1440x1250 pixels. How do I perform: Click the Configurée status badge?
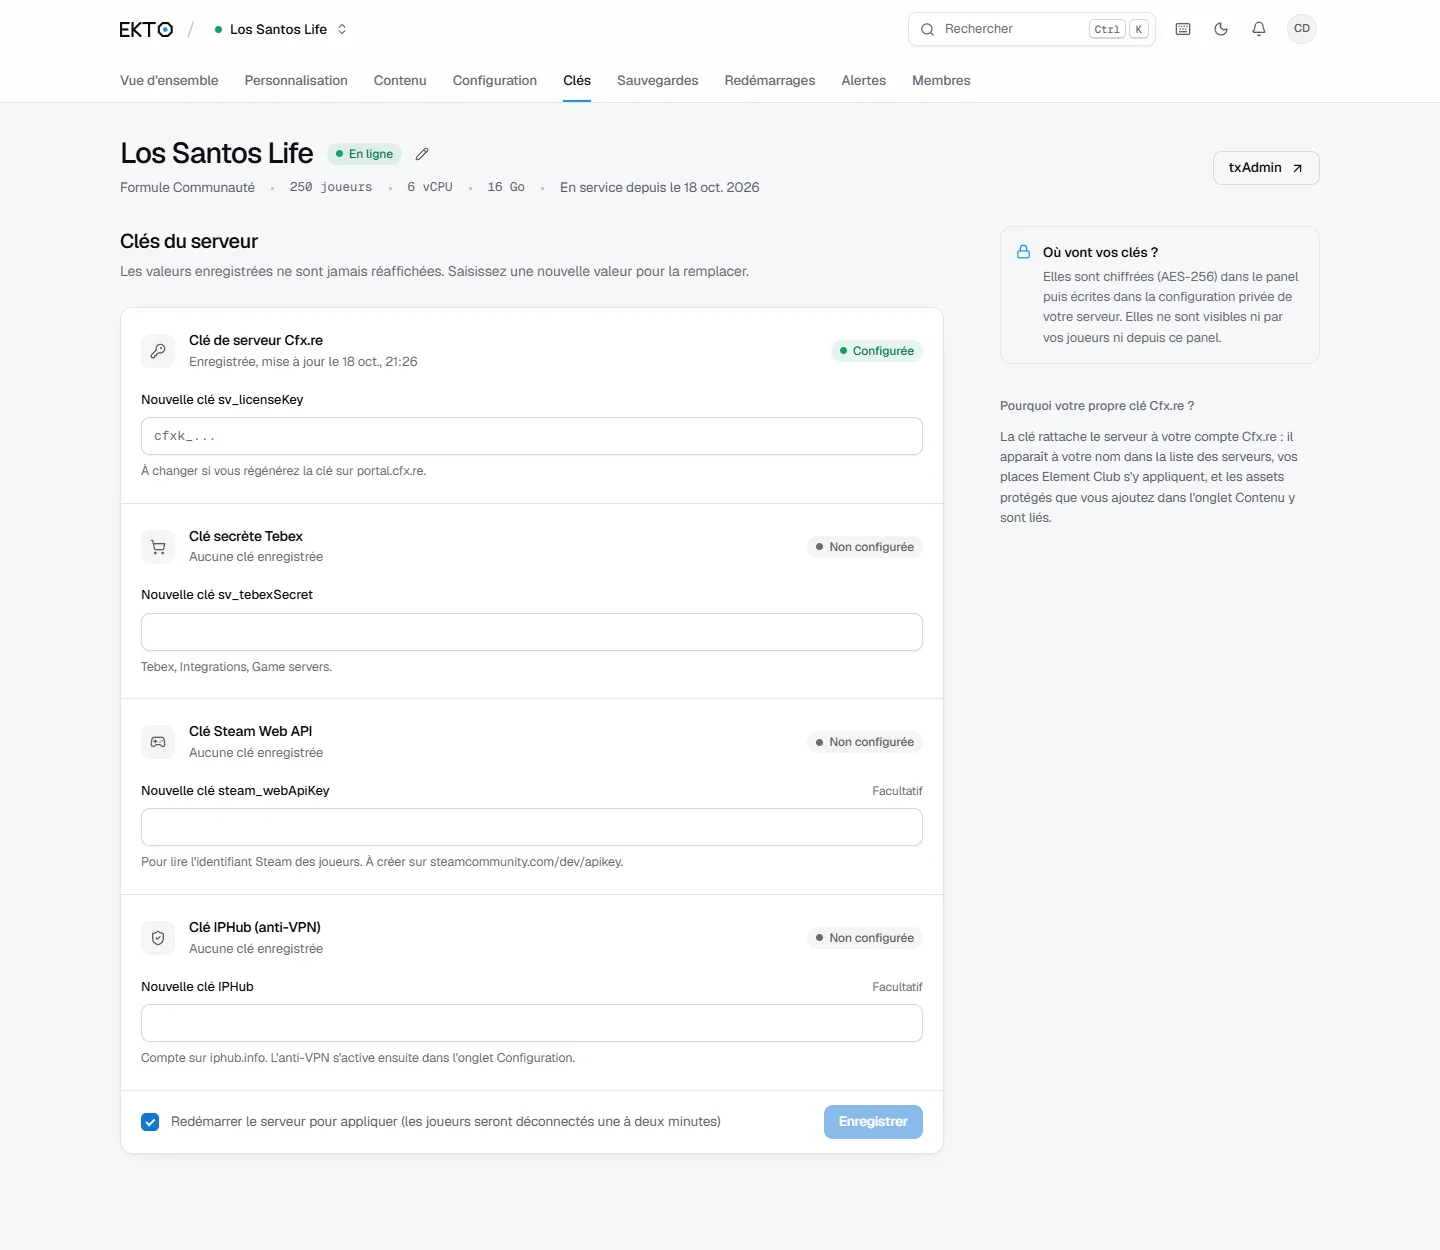[877, 351]
